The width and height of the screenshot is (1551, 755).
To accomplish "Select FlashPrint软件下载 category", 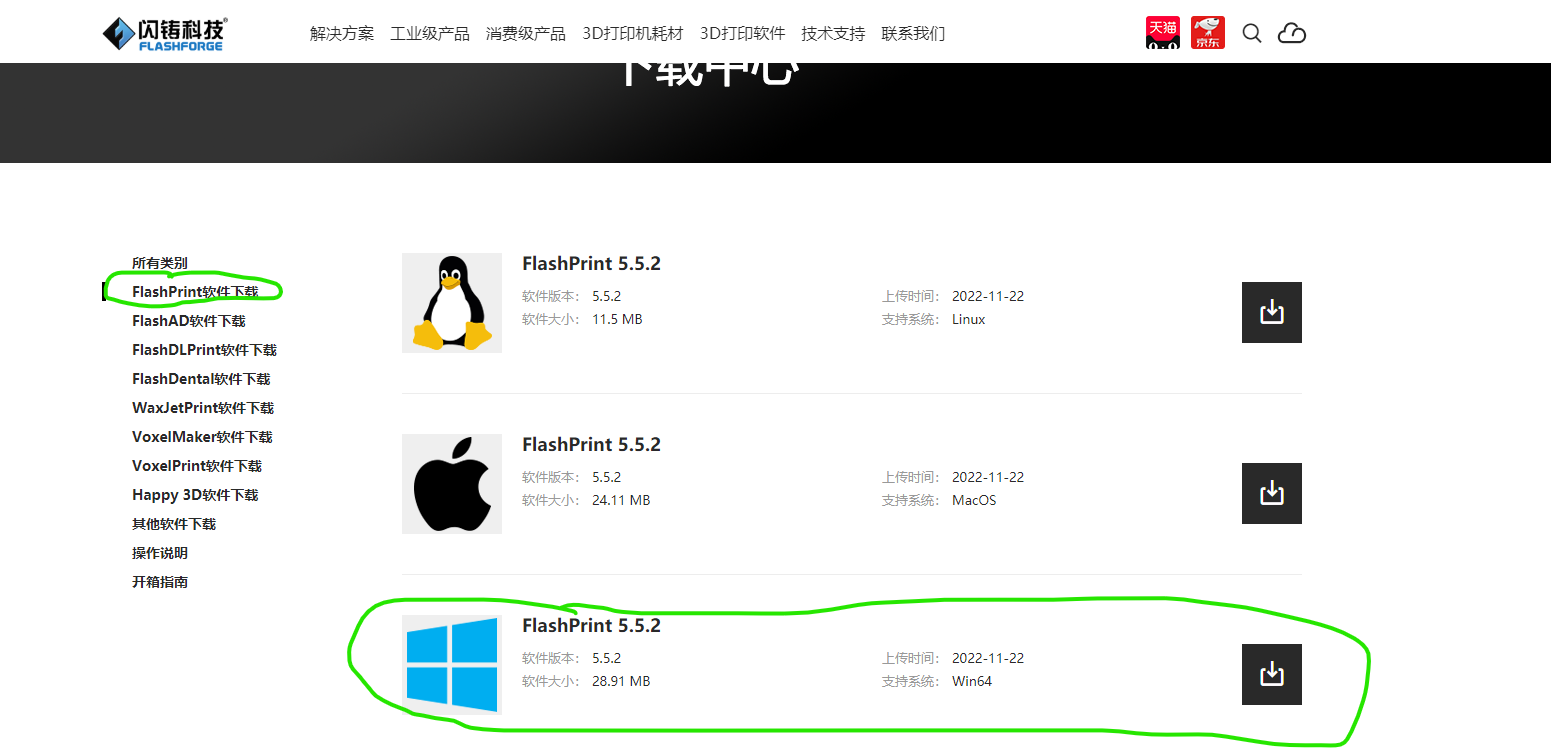I will (195, 292).
